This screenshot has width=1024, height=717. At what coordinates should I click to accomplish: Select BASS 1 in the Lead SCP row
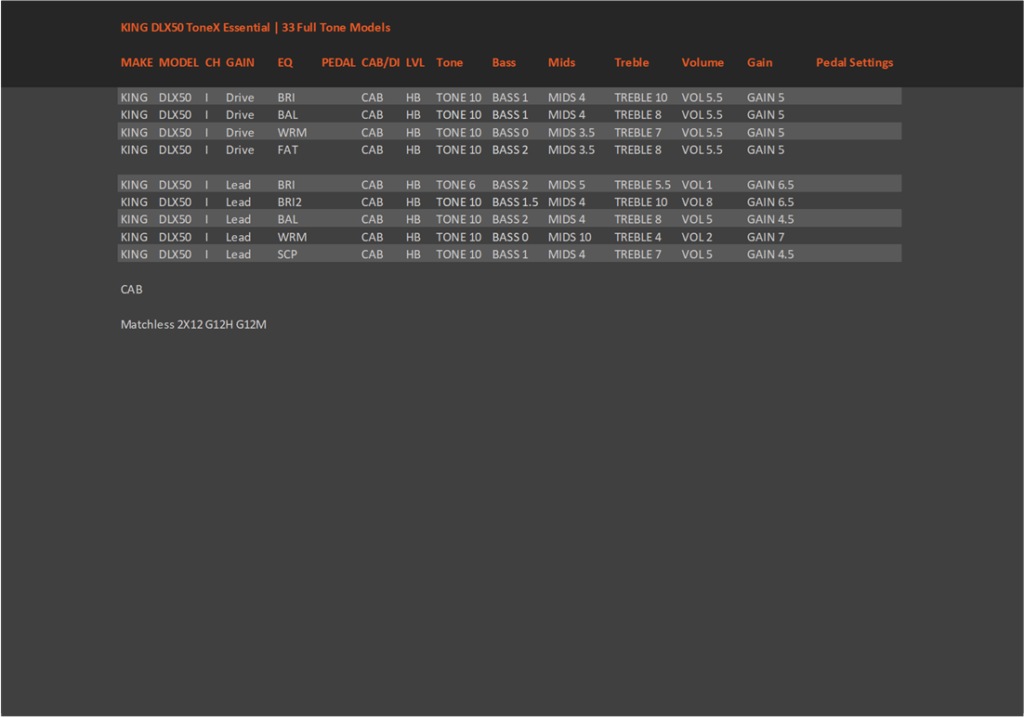pyautogui.click(x=510, y=255)
